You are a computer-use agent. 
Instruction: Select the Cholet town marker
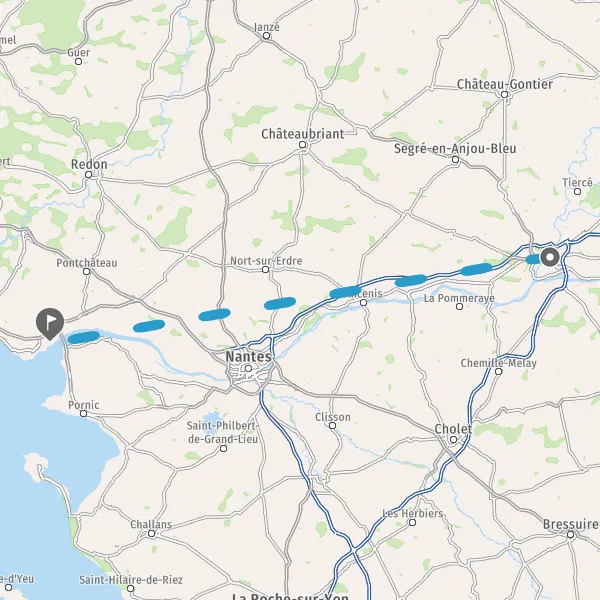coord(453,439)
